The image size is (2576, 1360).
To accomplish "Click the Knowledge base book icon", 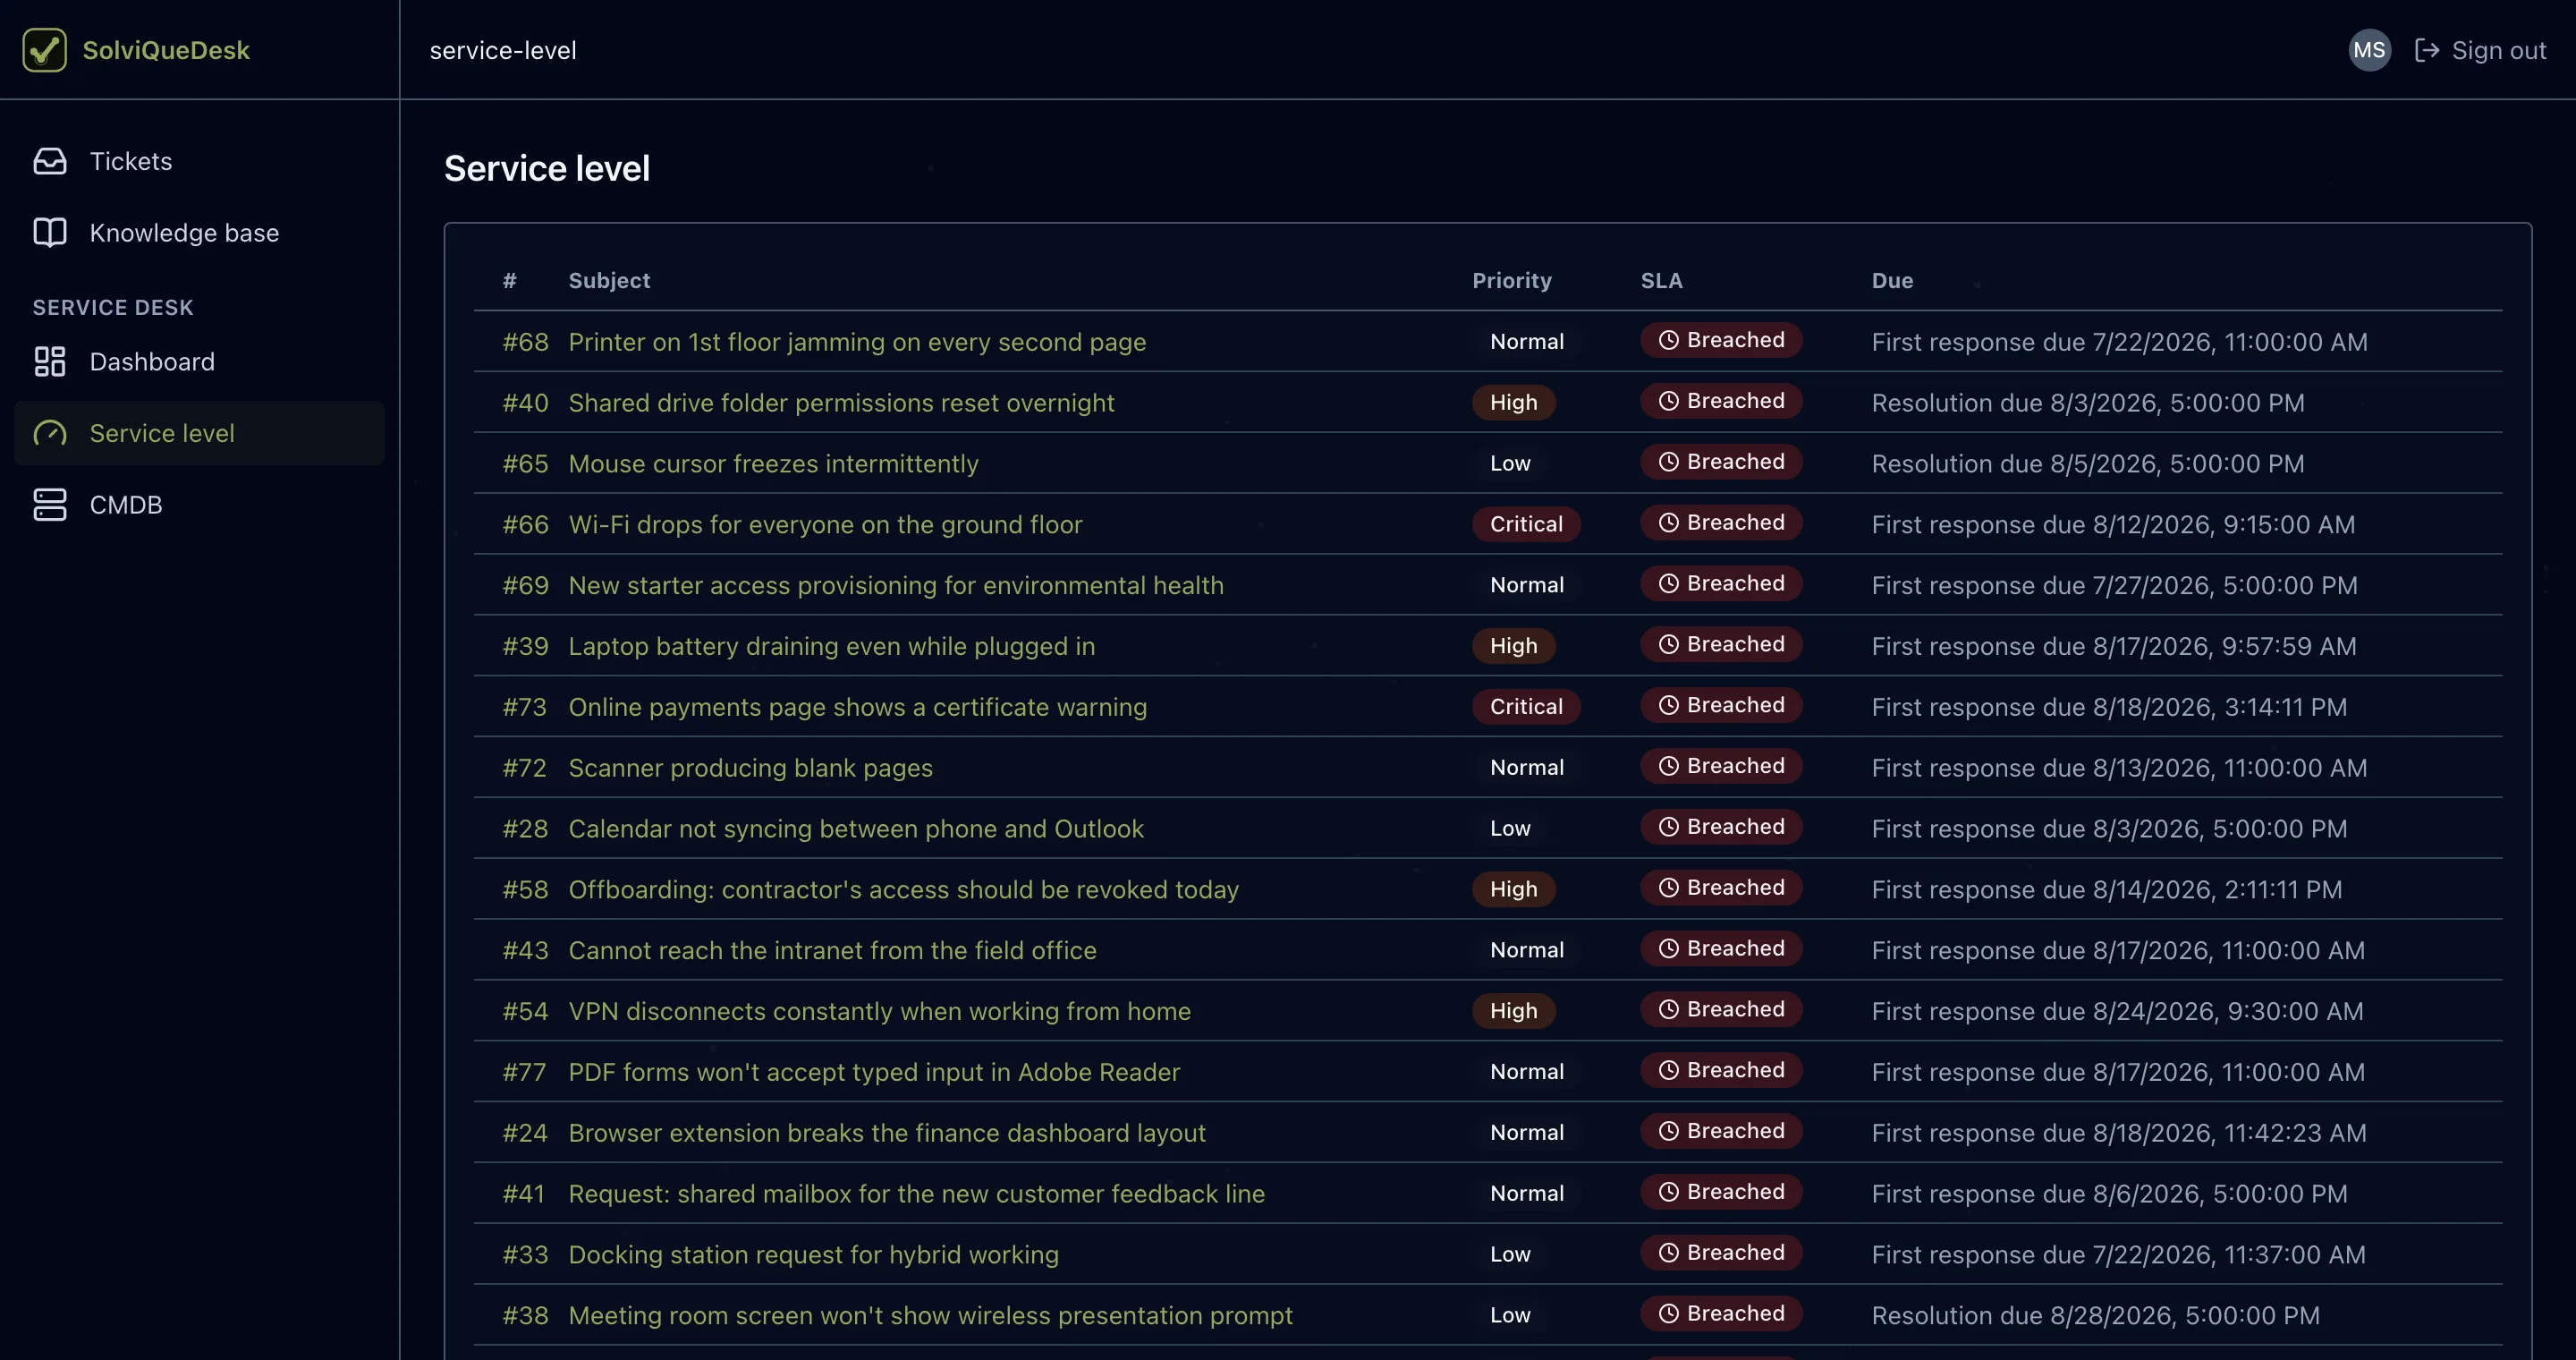I will [50, 233].
